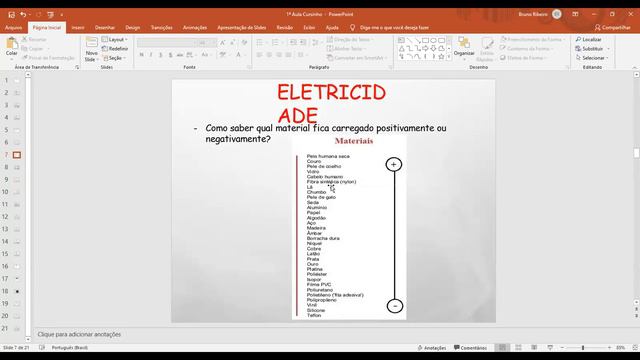
Task: Switch to slide sorter view
Action: [518, 348]
